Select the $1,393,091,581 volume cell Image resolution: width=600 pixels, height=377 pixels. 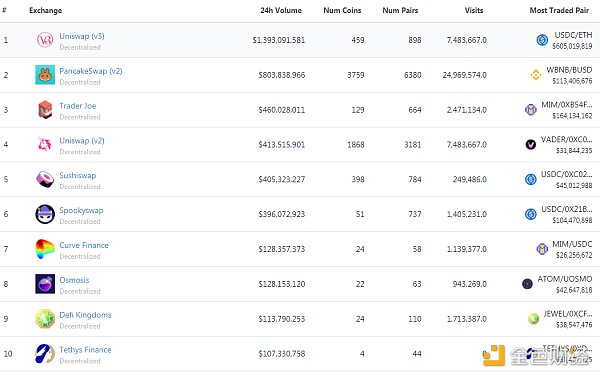[x=279, y=40]
